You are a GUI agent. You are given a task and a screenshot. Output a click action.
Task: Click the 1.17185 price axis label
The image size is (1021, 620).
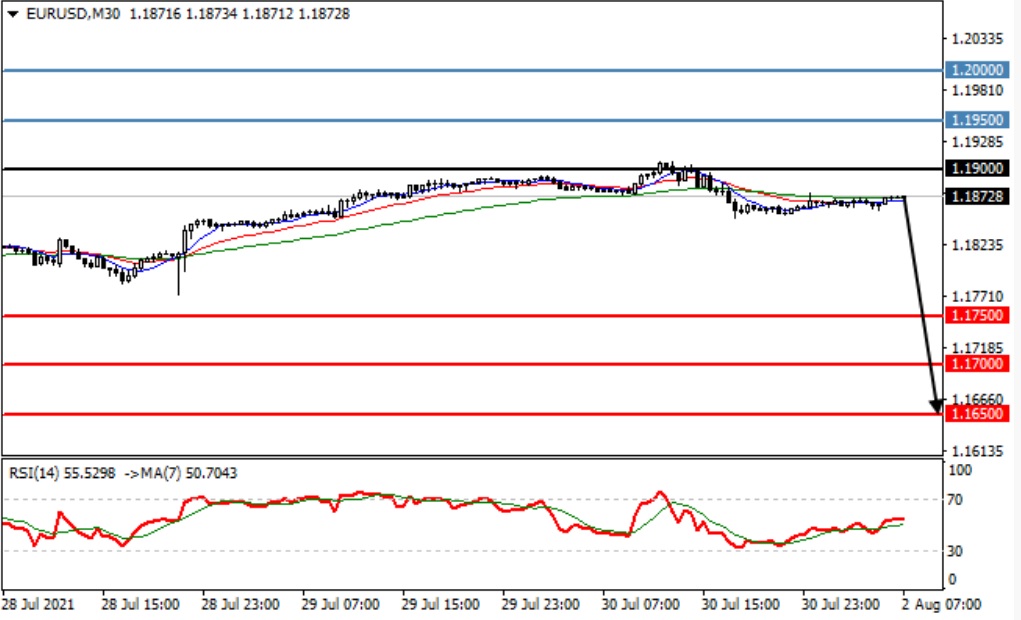point(977,348)
